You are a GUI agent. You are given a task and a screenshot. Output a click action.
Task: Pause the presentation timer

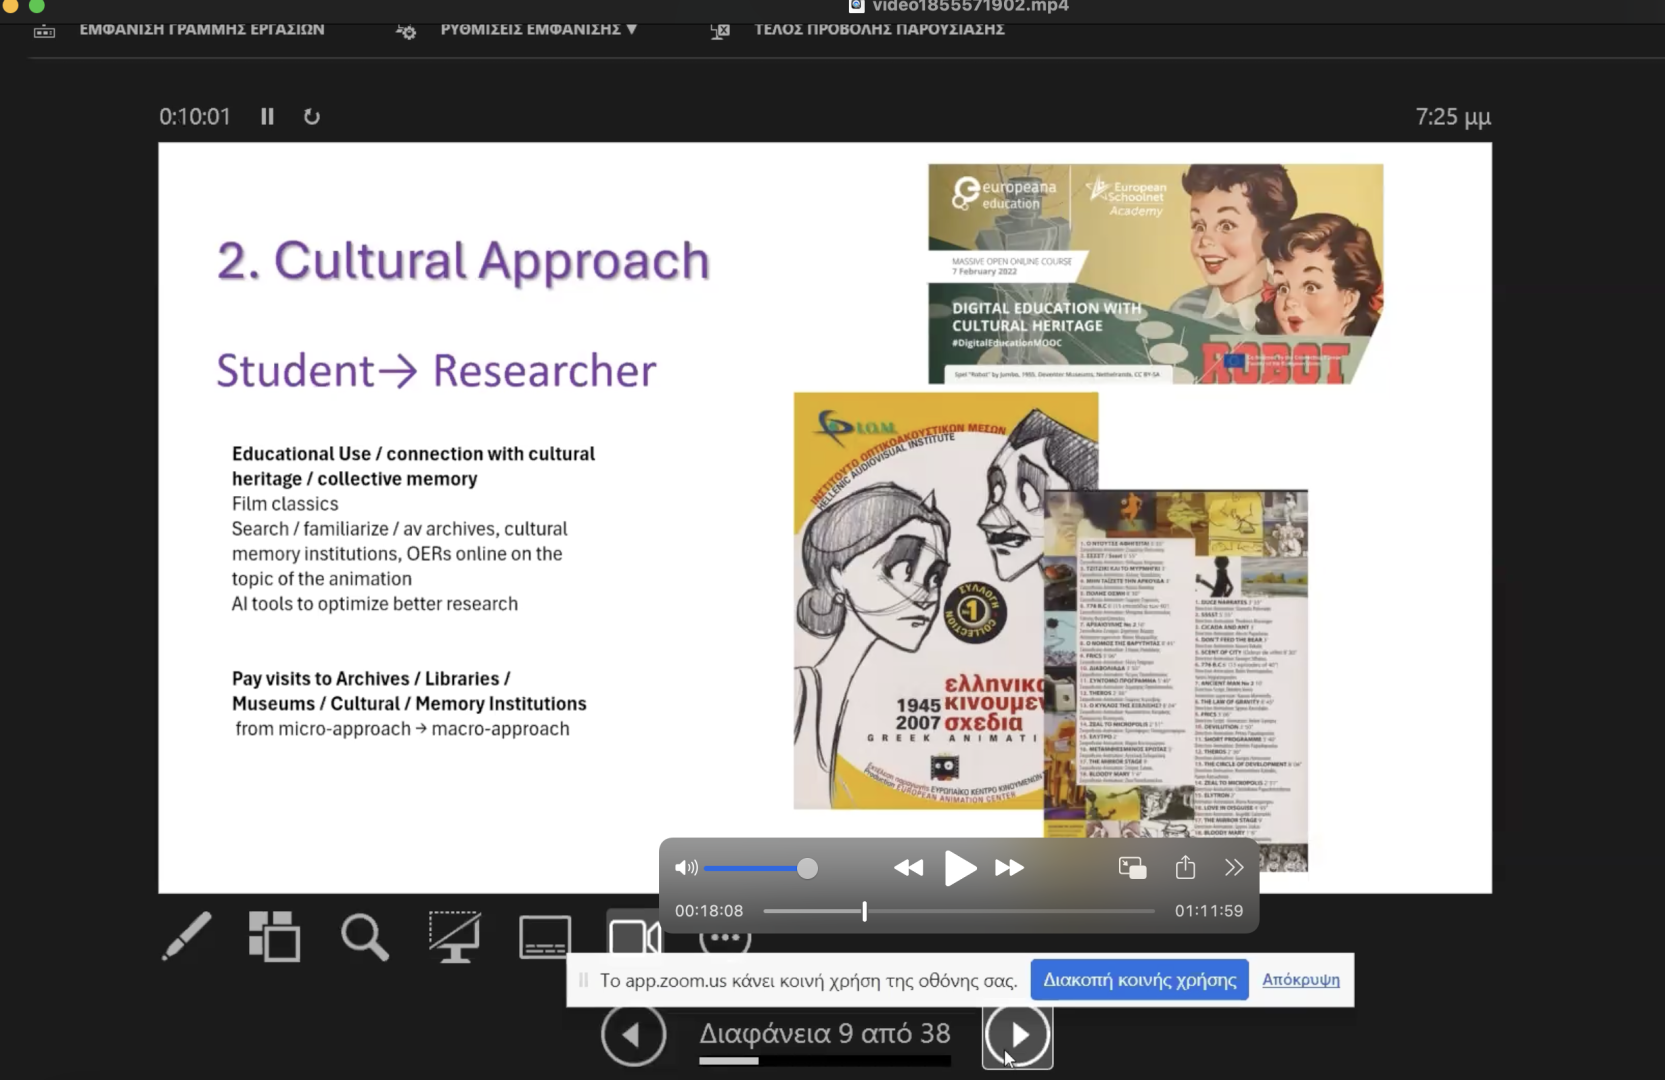[267, 117]
